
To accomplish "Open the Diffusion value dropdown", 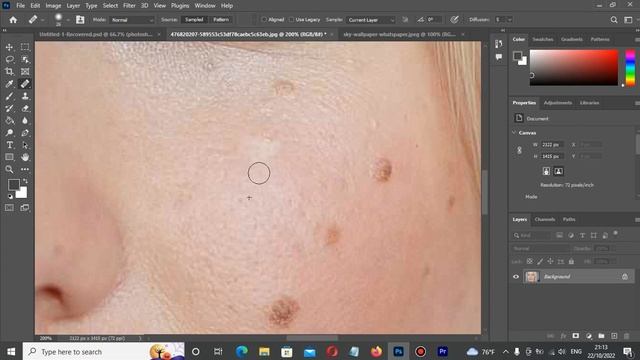I will pos(509,20).
